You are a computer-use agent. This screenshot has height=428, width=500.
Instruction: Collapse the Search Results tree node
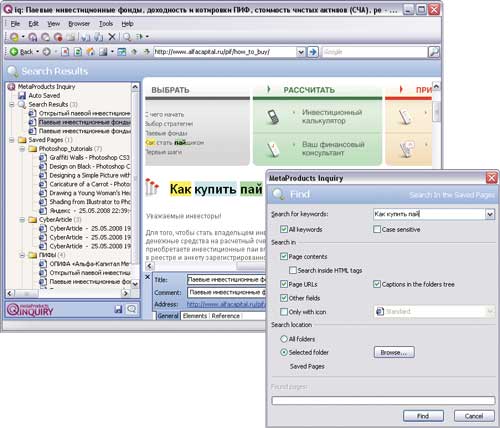(12, 105)
